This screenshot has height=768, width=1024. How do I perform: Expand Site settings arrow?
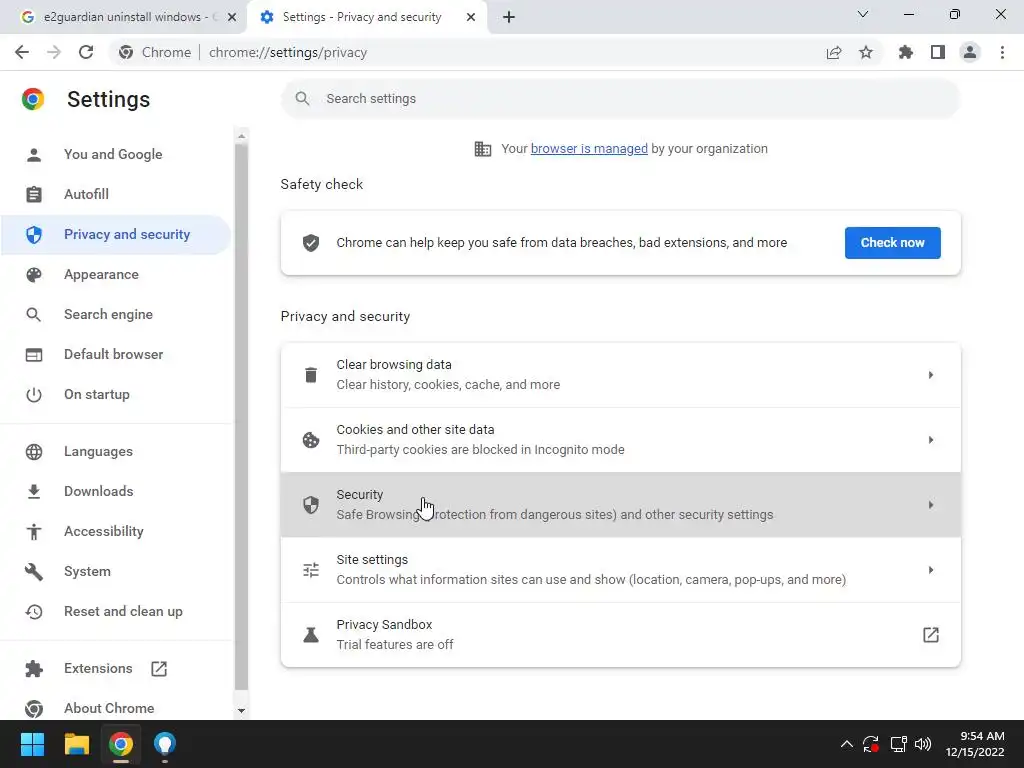pyautogui.click(x=931, y=570)
